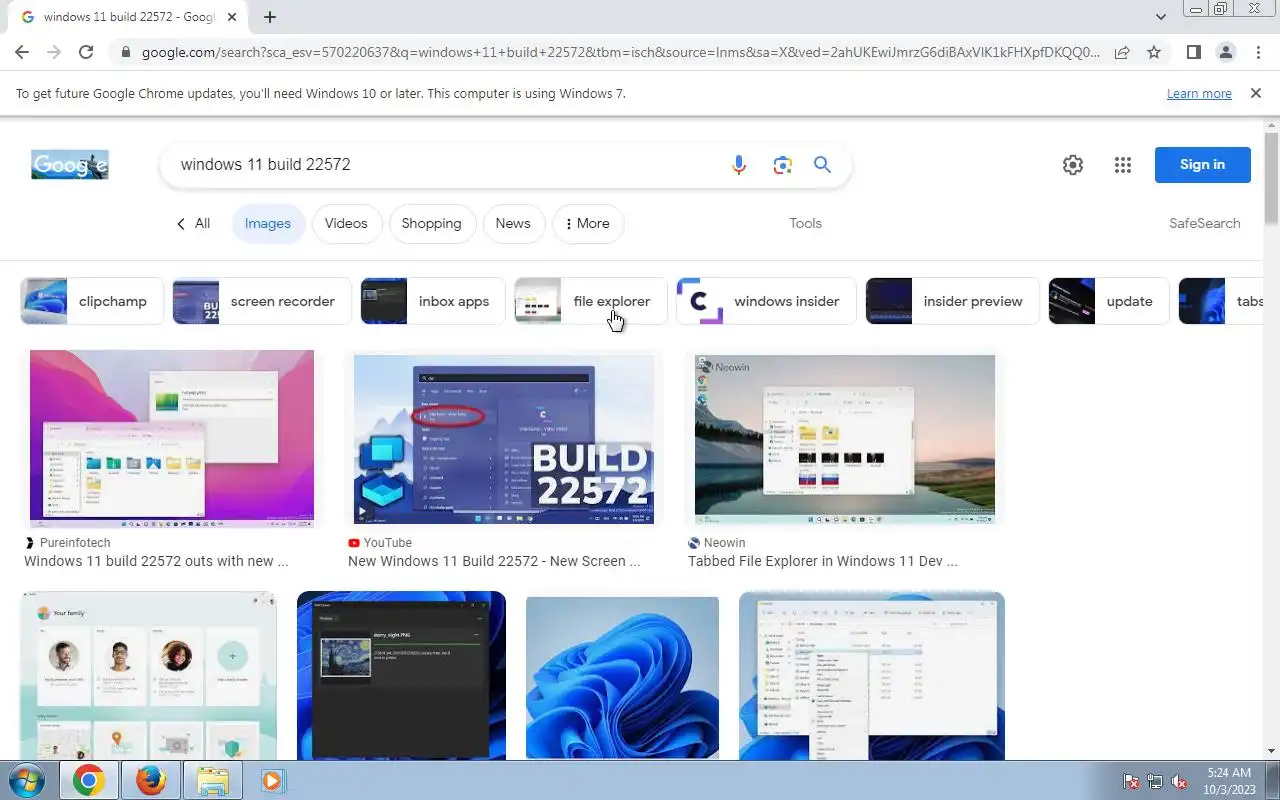Expand the More search options menu
The image size is (1280, 800).
(x=588, y=224)
